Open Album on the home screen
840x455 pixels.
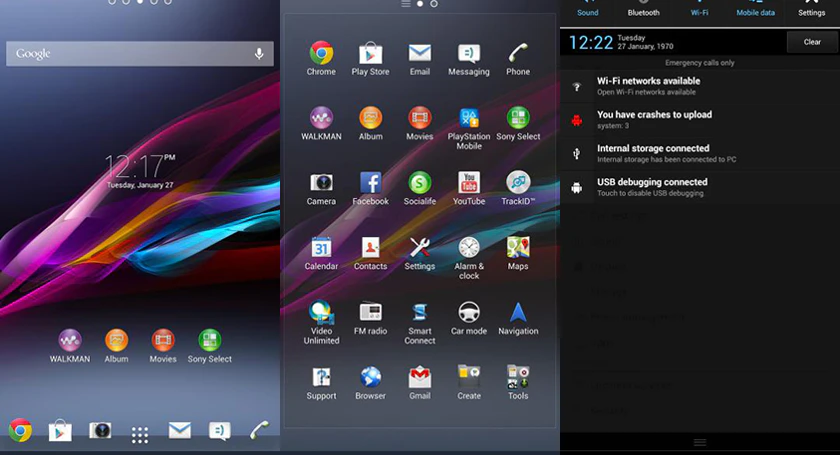(x=116, y=346)
